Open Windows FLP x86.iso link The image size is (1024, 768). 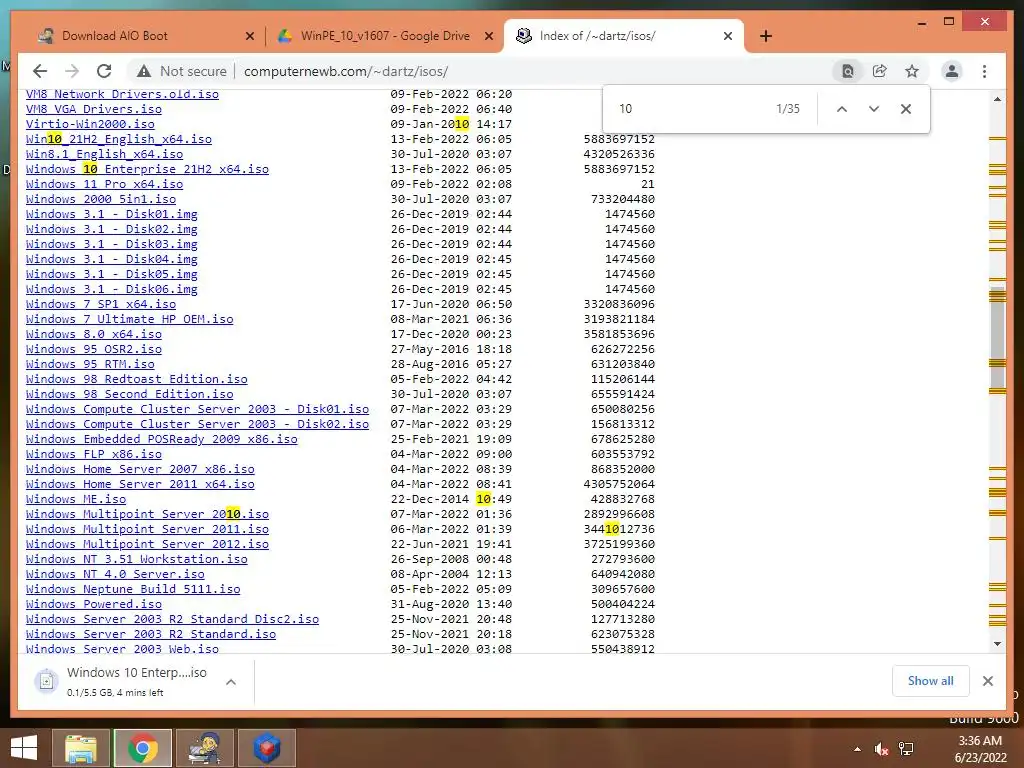(93, 455)
